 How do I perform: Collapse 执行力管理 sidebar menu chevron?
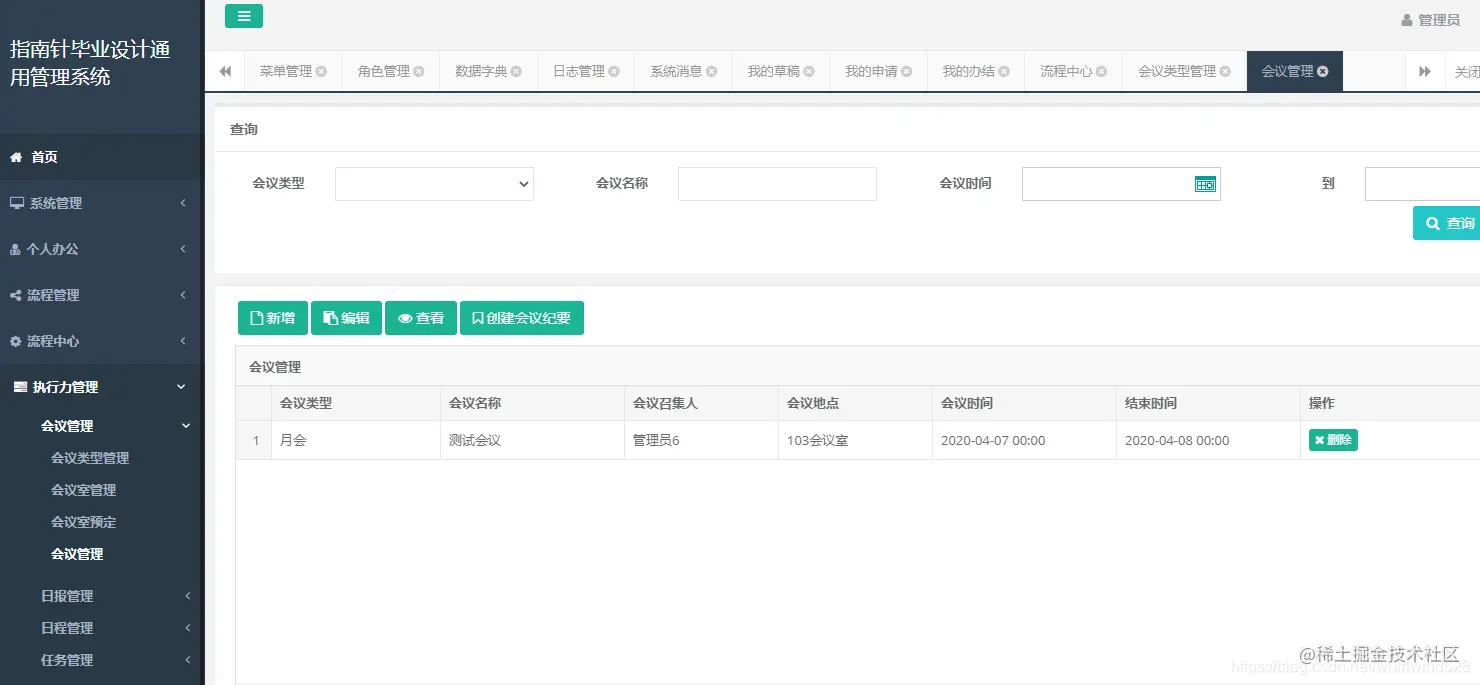[181, 387]
